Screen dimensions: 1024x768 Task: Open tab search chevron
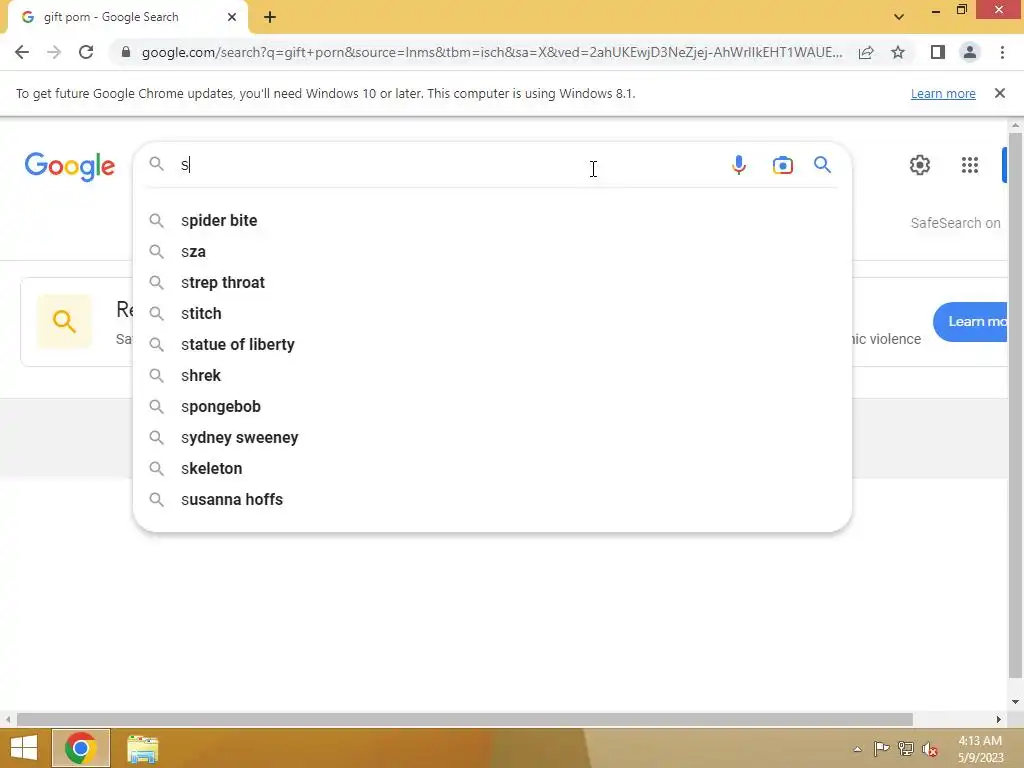point(899,17)
